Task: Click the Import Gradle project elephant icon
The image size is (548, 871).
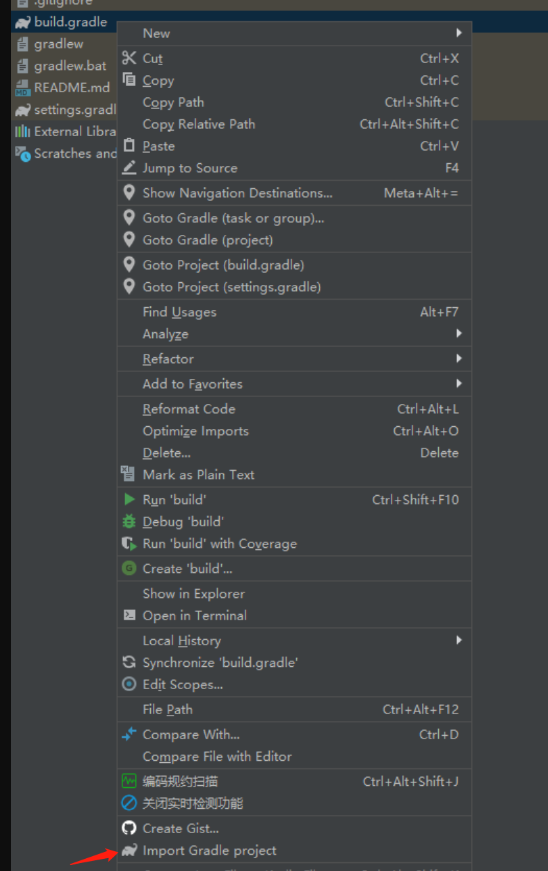Action: tap(129, 850)
